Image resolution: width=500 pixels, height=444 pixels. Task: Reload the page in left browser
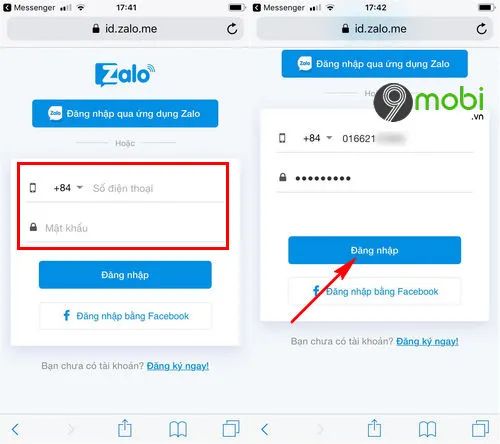pyautogui.click(x=232, y=29)
